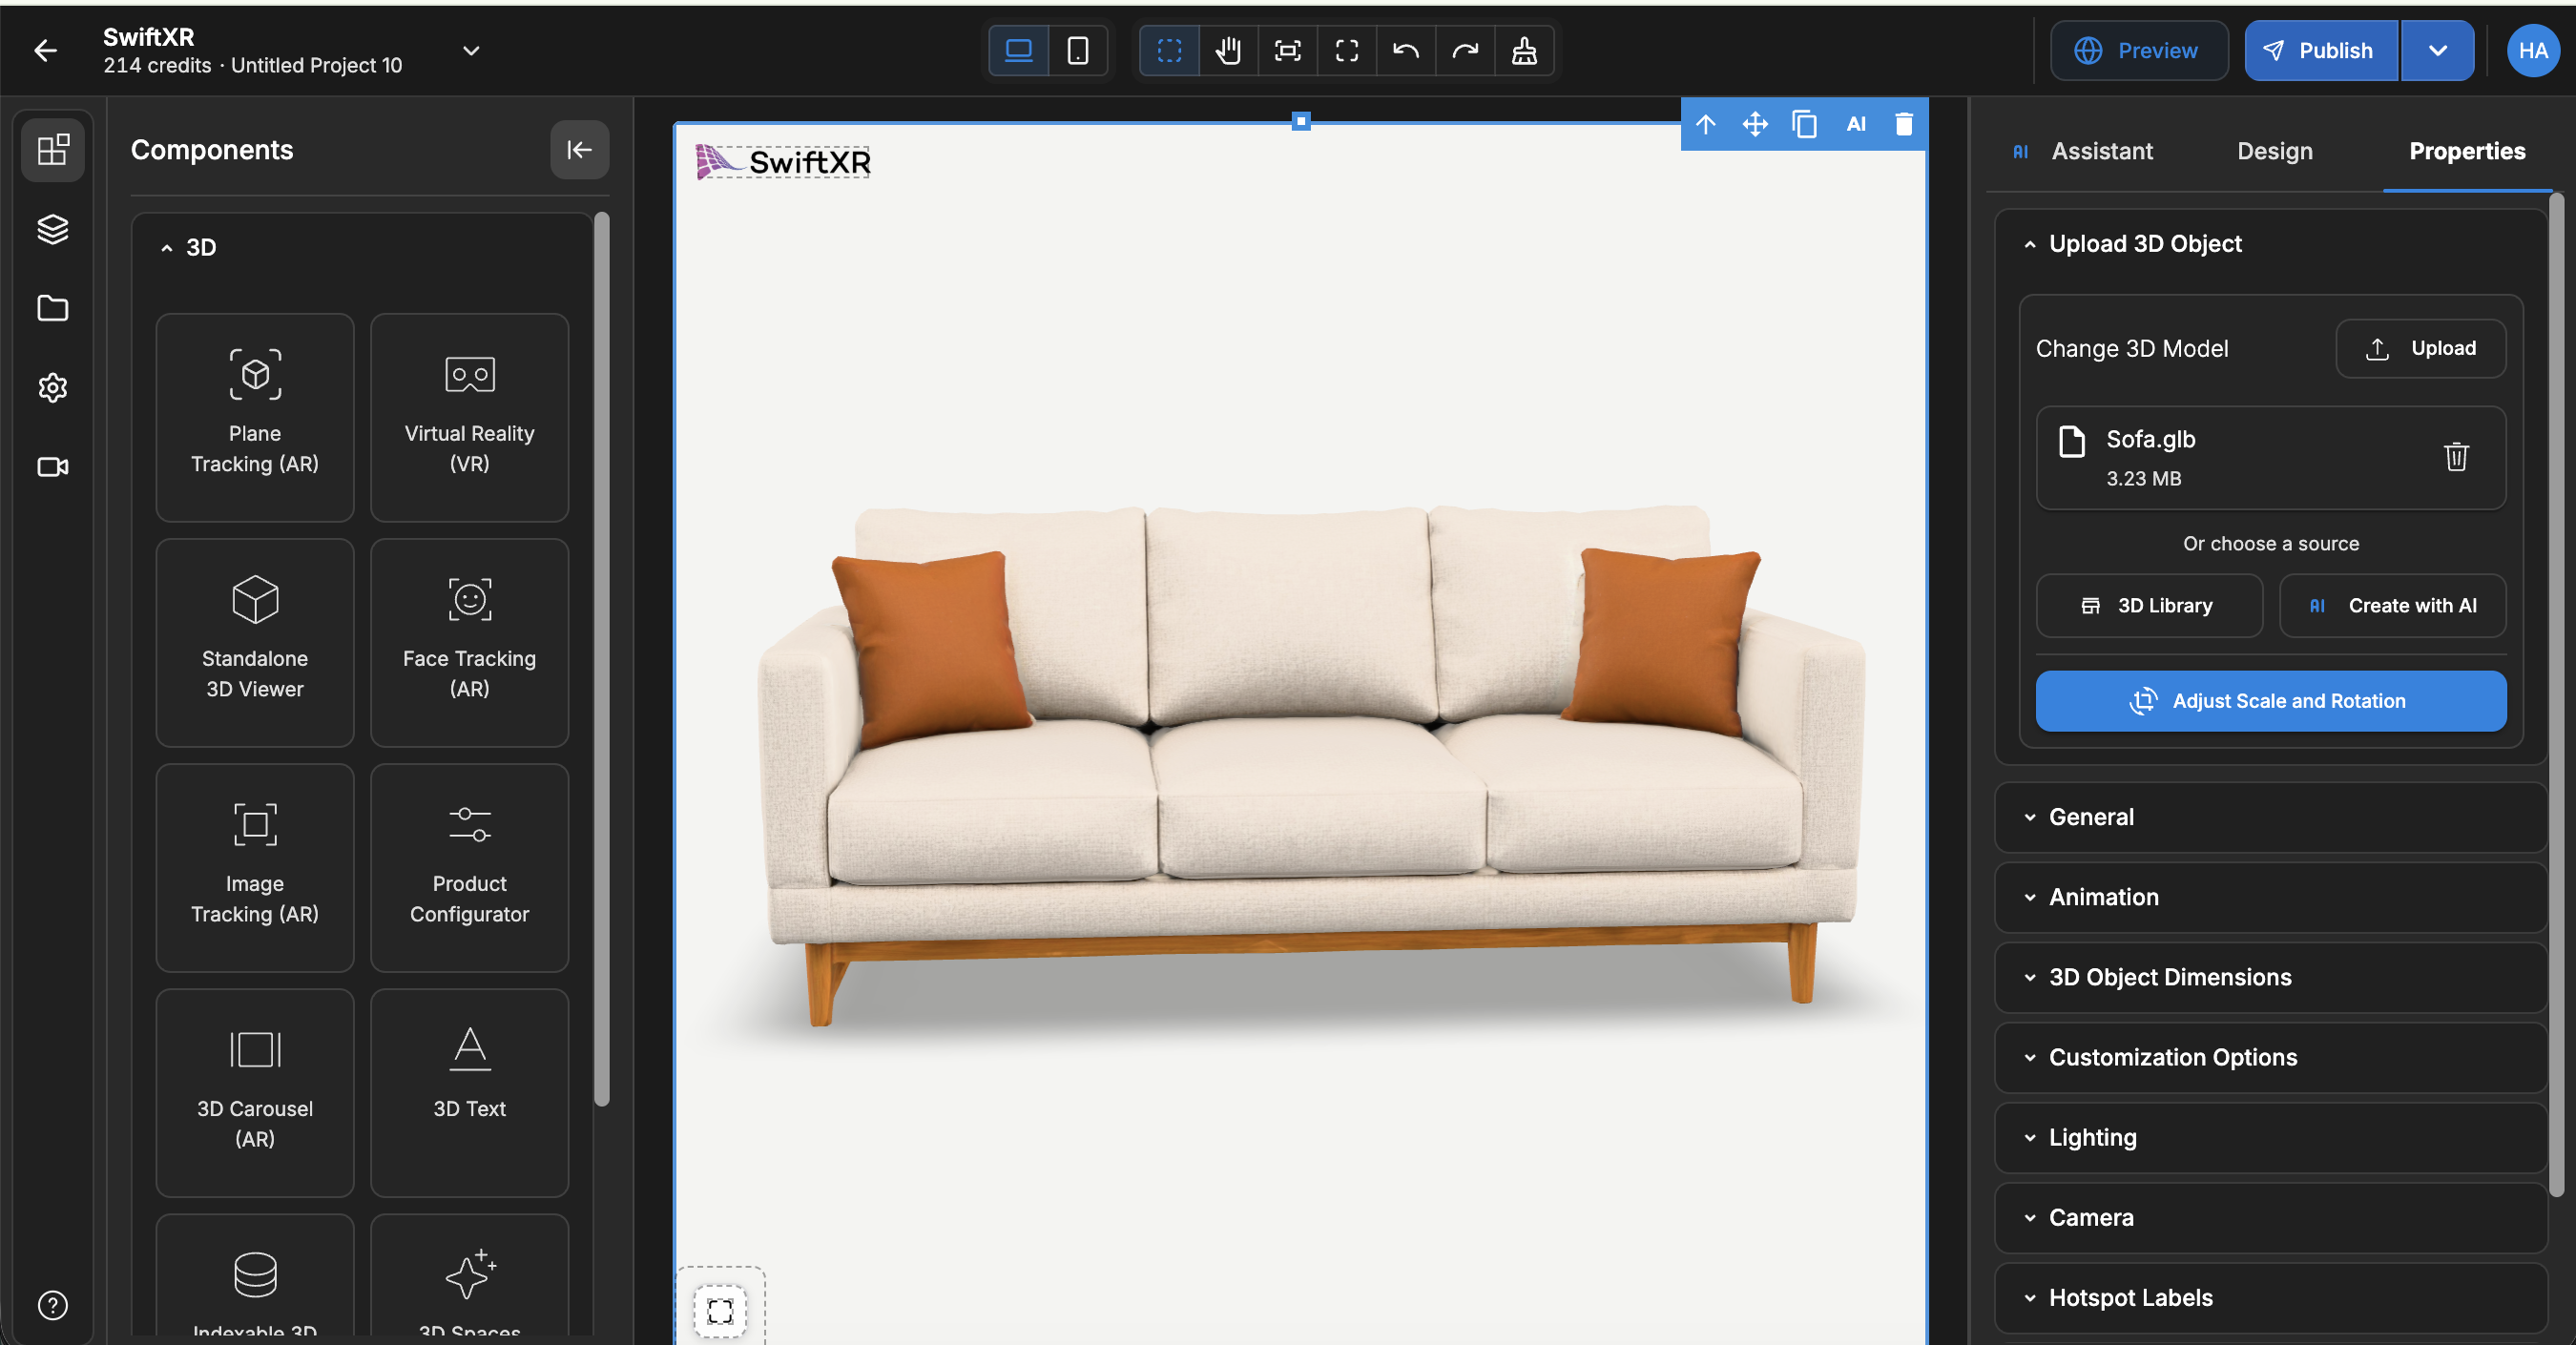2576x1345 pixels.
Task: Click the Sofa.glb file name
Action: pyautogui.click(x=2150, y=439)
